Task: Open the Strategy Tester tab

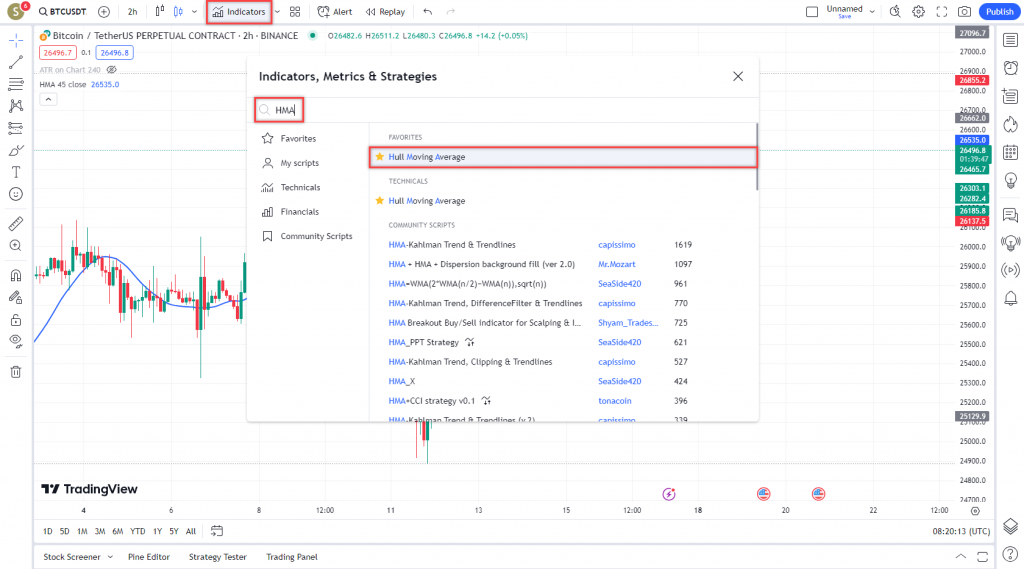Action: click(x=217, y=557)
